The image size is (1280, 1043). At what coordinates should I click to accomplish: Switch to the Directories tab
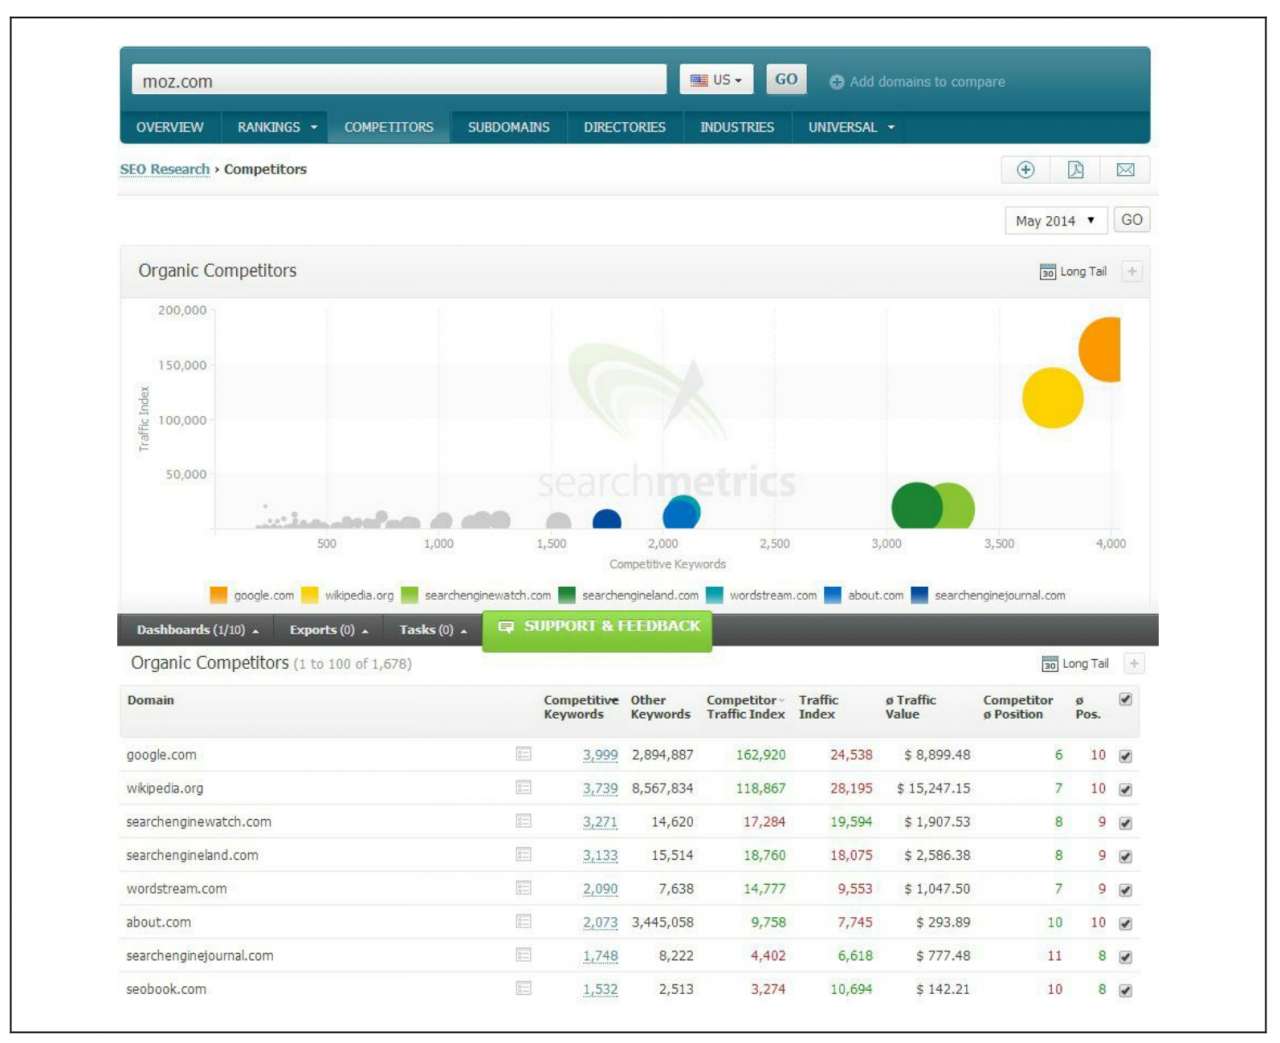(x=625, y=127)
